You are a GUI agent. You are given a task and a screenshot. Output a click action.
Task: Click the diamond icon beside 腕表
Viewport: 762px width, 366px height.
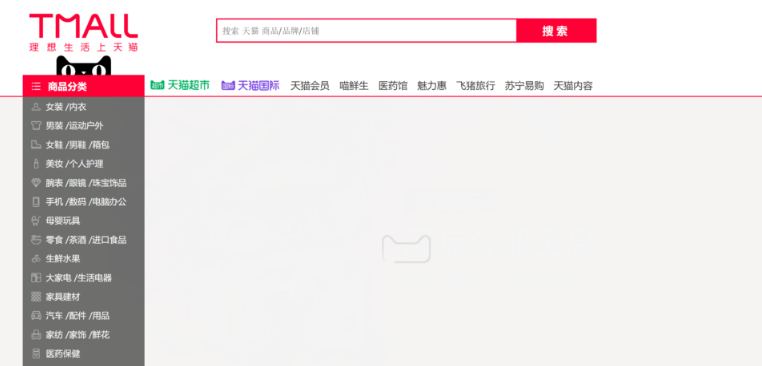pyautogui.click(x=36, y=183)
